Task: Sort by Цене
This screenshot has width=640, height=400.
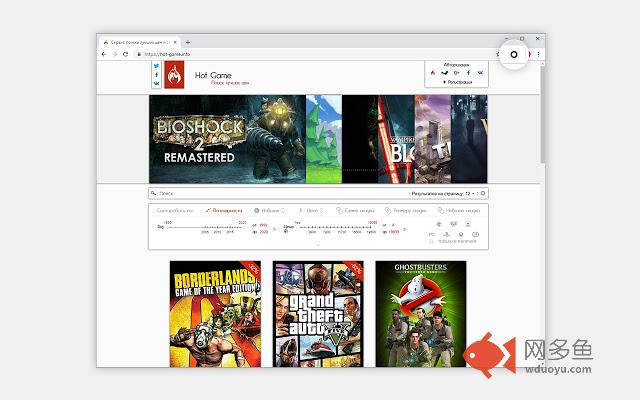Action: coord(311,211)
